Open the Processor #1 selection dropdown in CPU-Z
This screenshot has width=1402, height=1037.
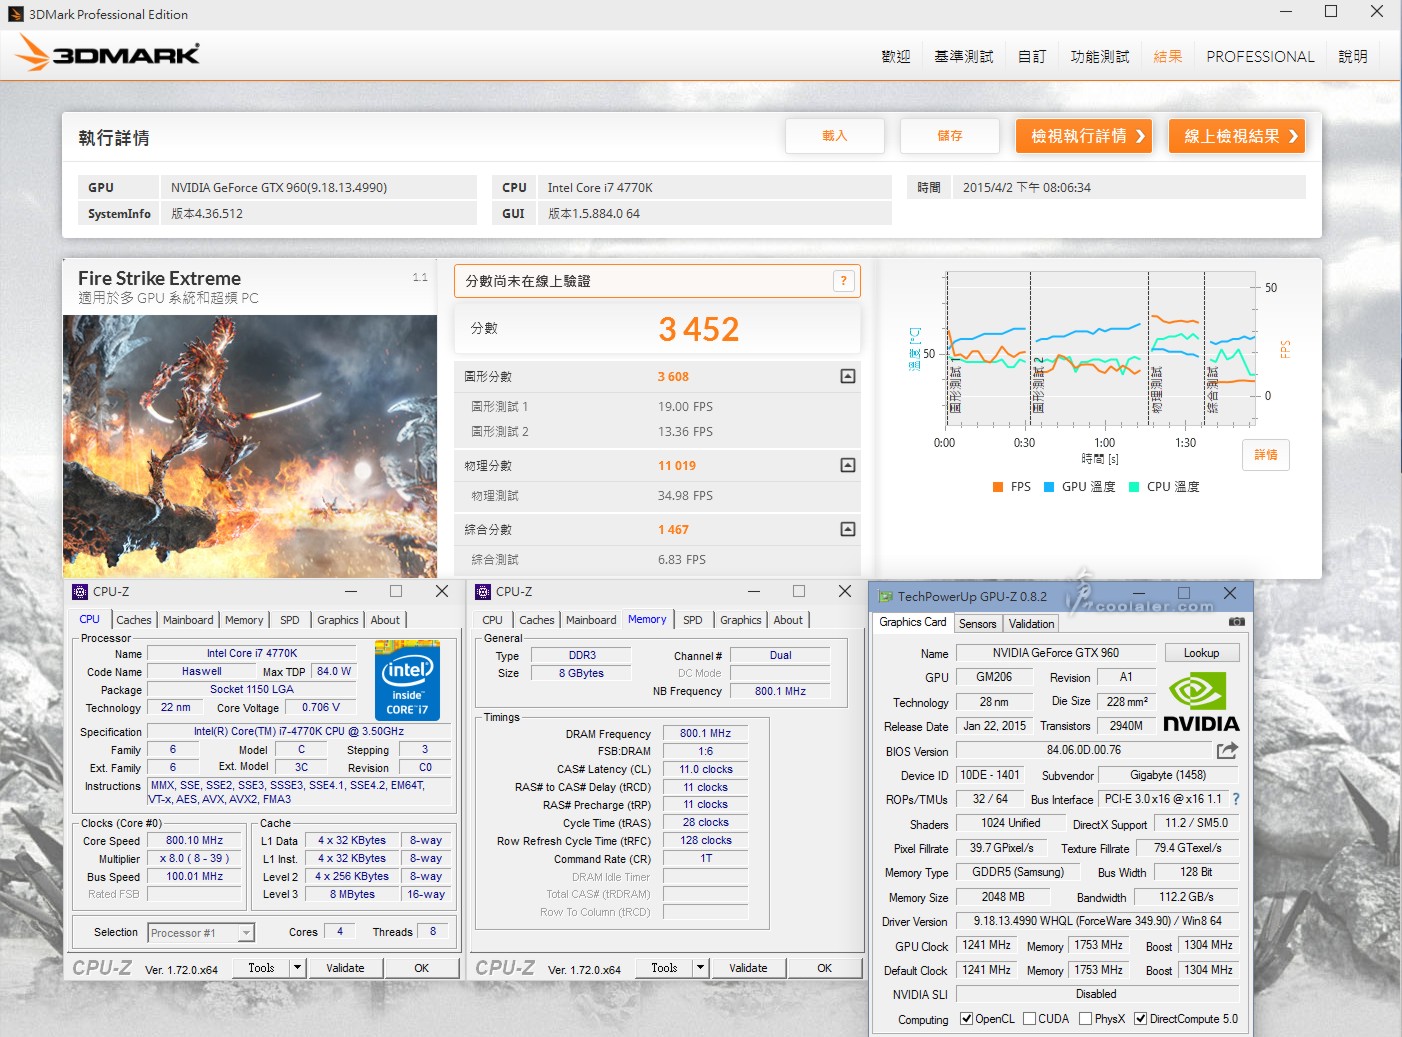[x=201, y=933]
